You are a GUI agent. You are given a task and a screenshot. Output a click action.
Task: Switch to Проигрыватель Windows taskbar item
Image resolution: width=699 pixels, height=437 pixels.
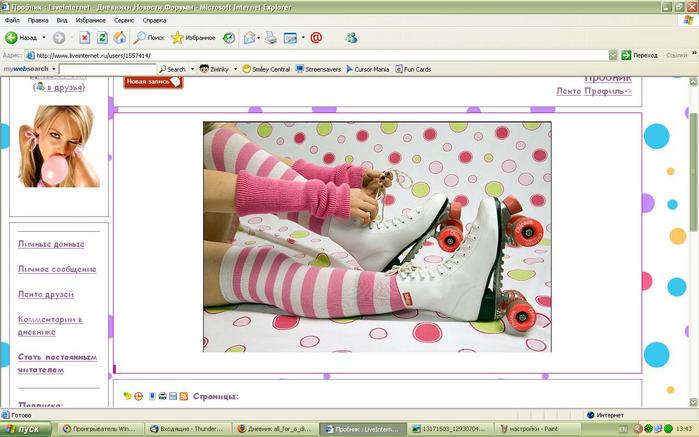tap(101, 429)
